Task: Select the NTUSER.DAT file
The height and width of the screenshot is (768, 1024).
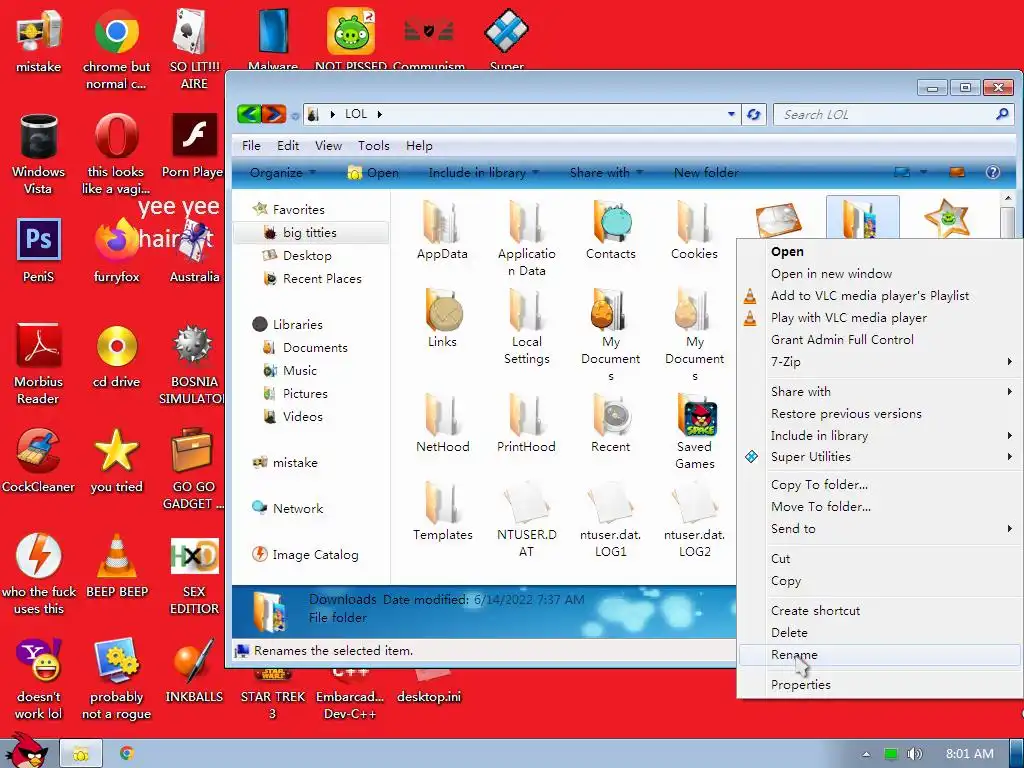Action: (x=526, y=519)
